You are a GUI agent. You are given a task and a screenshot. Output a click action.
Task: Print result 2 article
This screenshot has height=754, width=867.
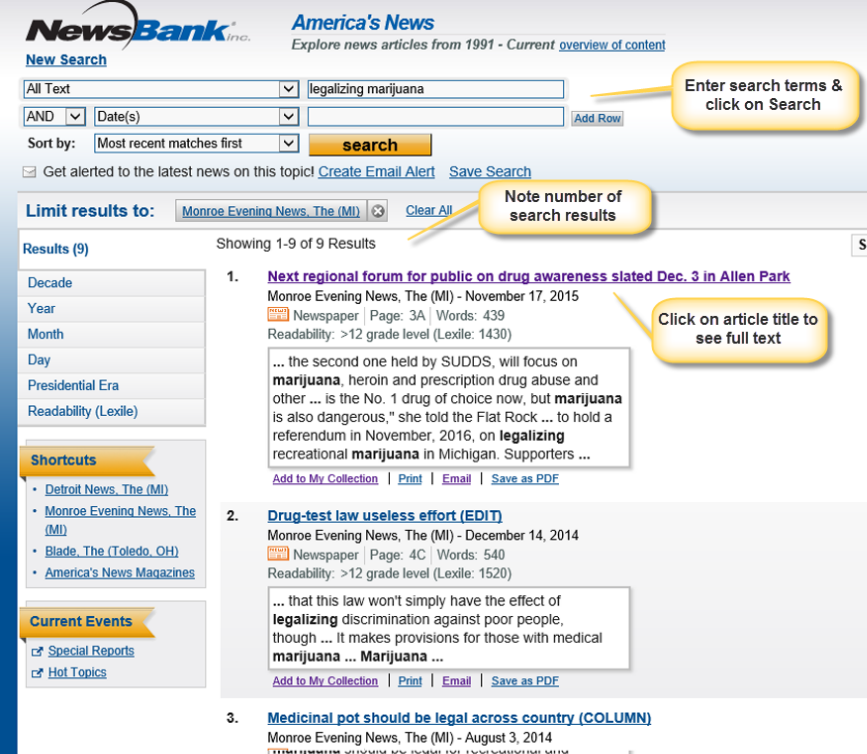pyautogui.click(x=410, y=681)
